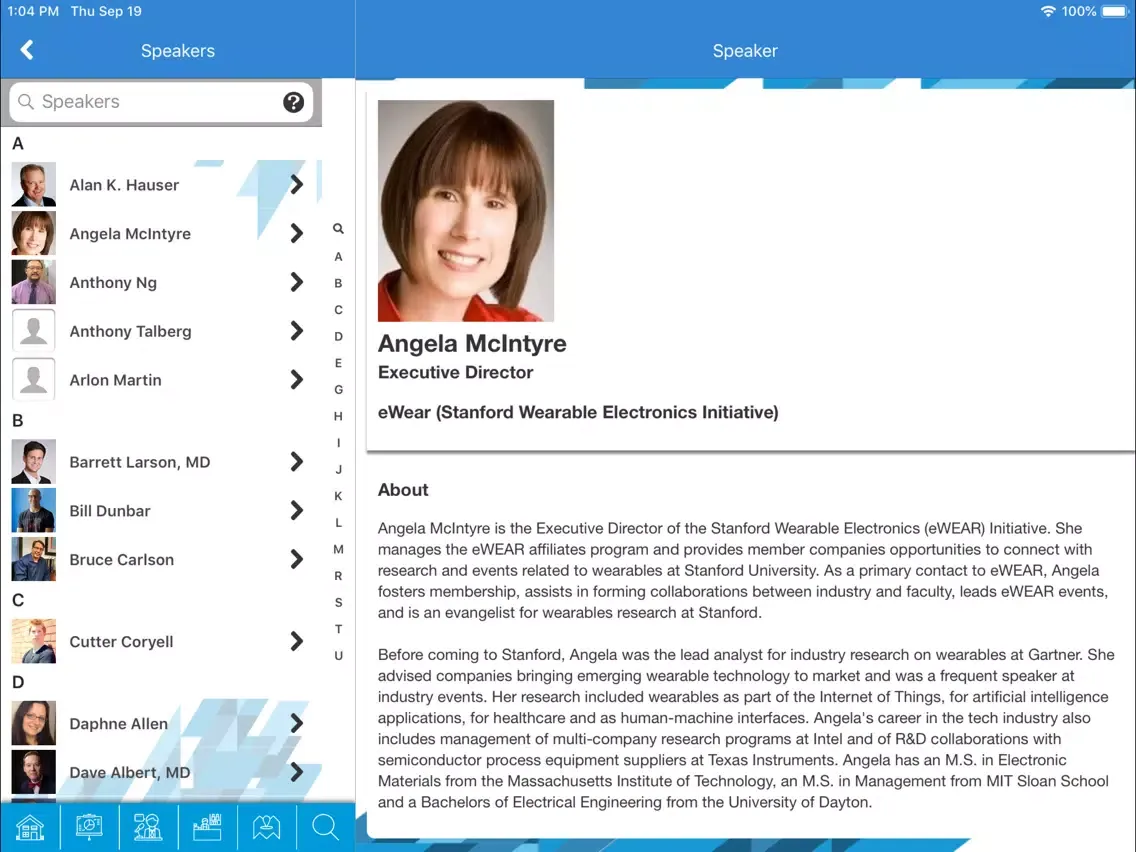Open Alan K. Hauser chevron
The width and height of the screenshot is (1136, 852).
[296, 185]
